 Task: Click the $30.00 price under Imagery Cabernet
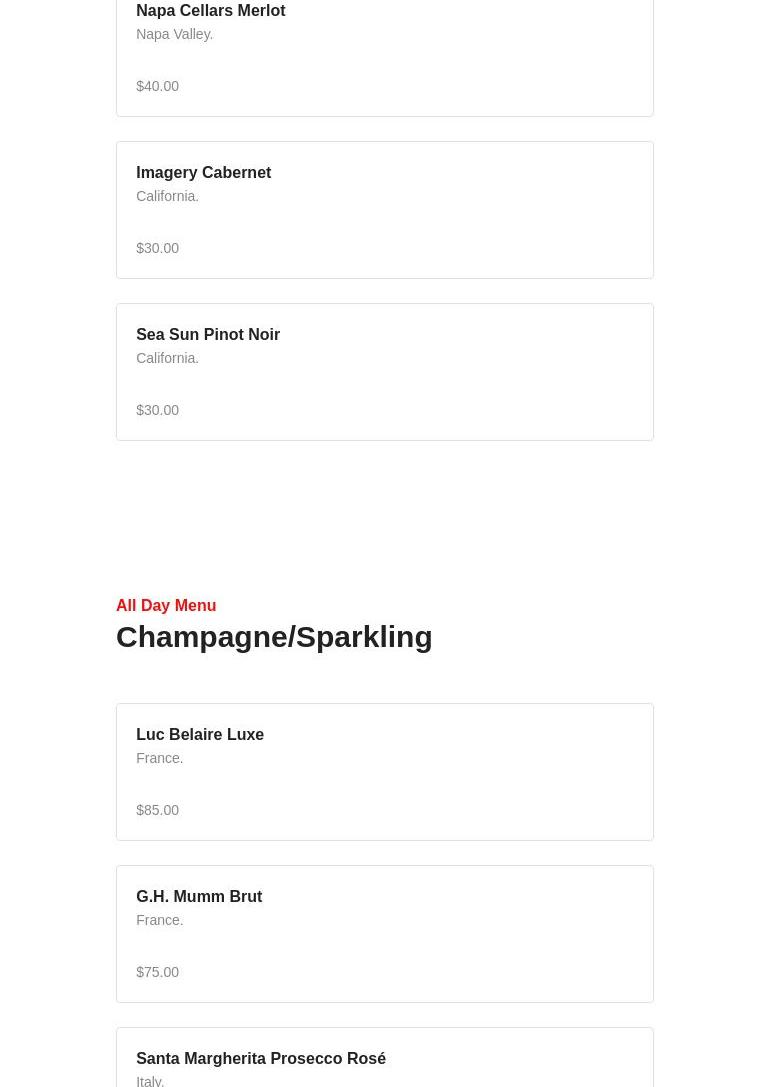(157, 248)
